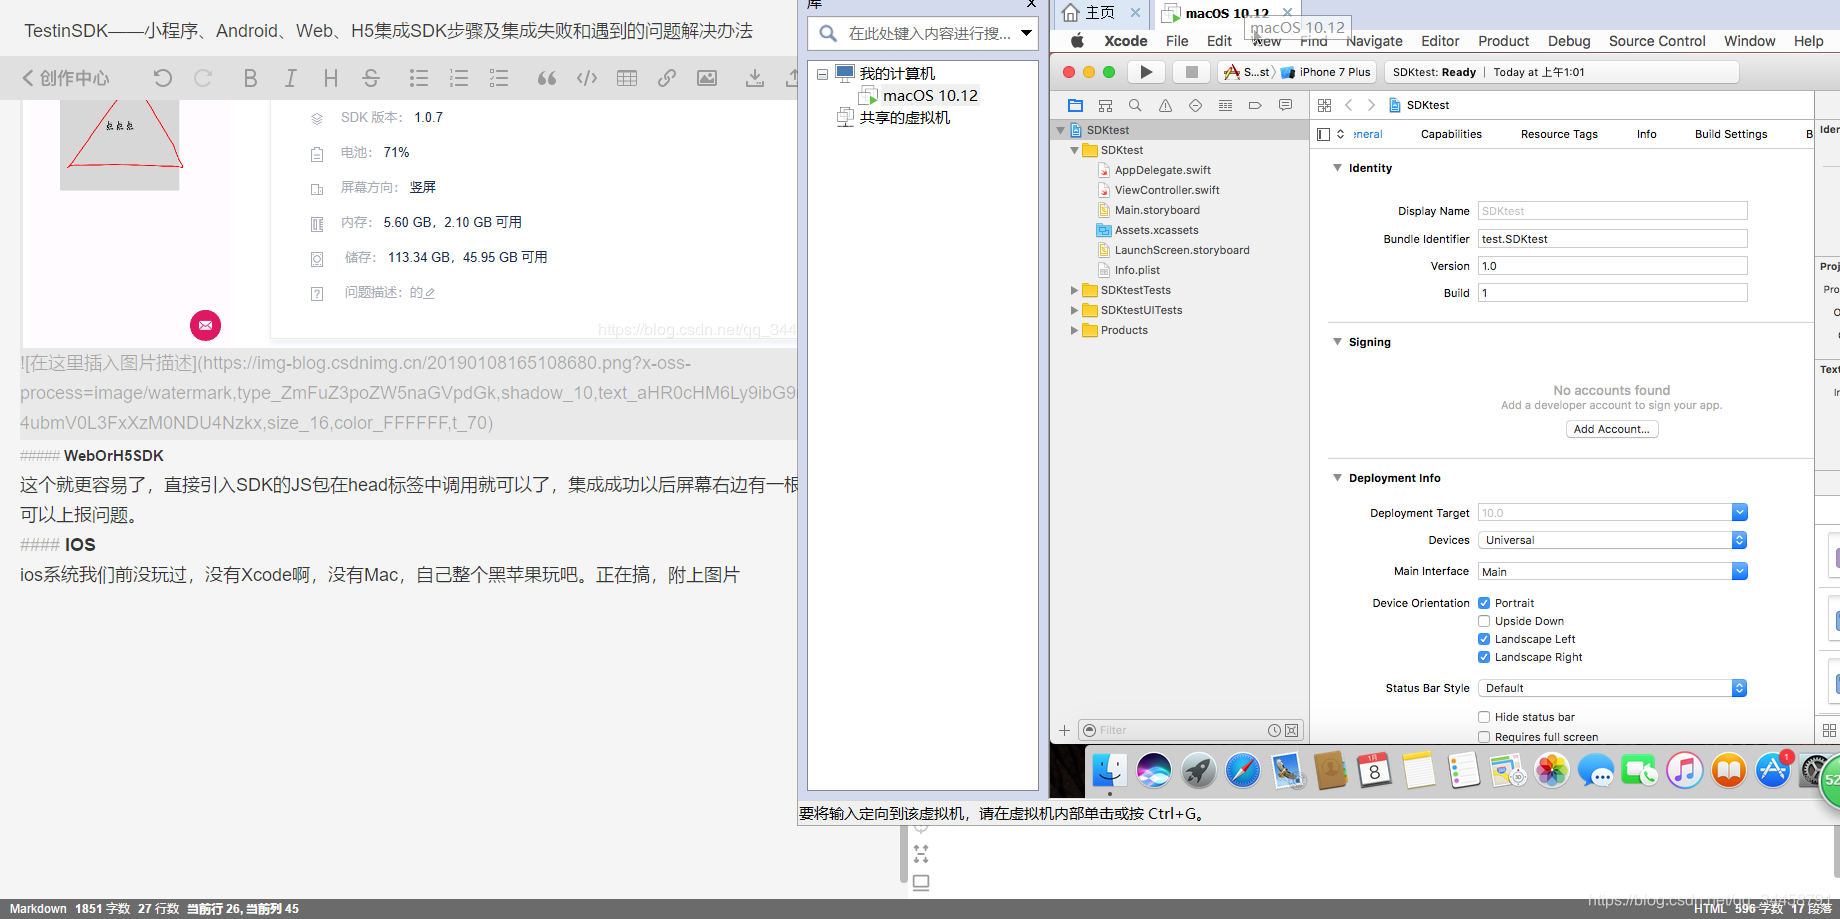Open the Deployment Target dropdown
The image size is (1840, 919).
tap(1739, 512)
